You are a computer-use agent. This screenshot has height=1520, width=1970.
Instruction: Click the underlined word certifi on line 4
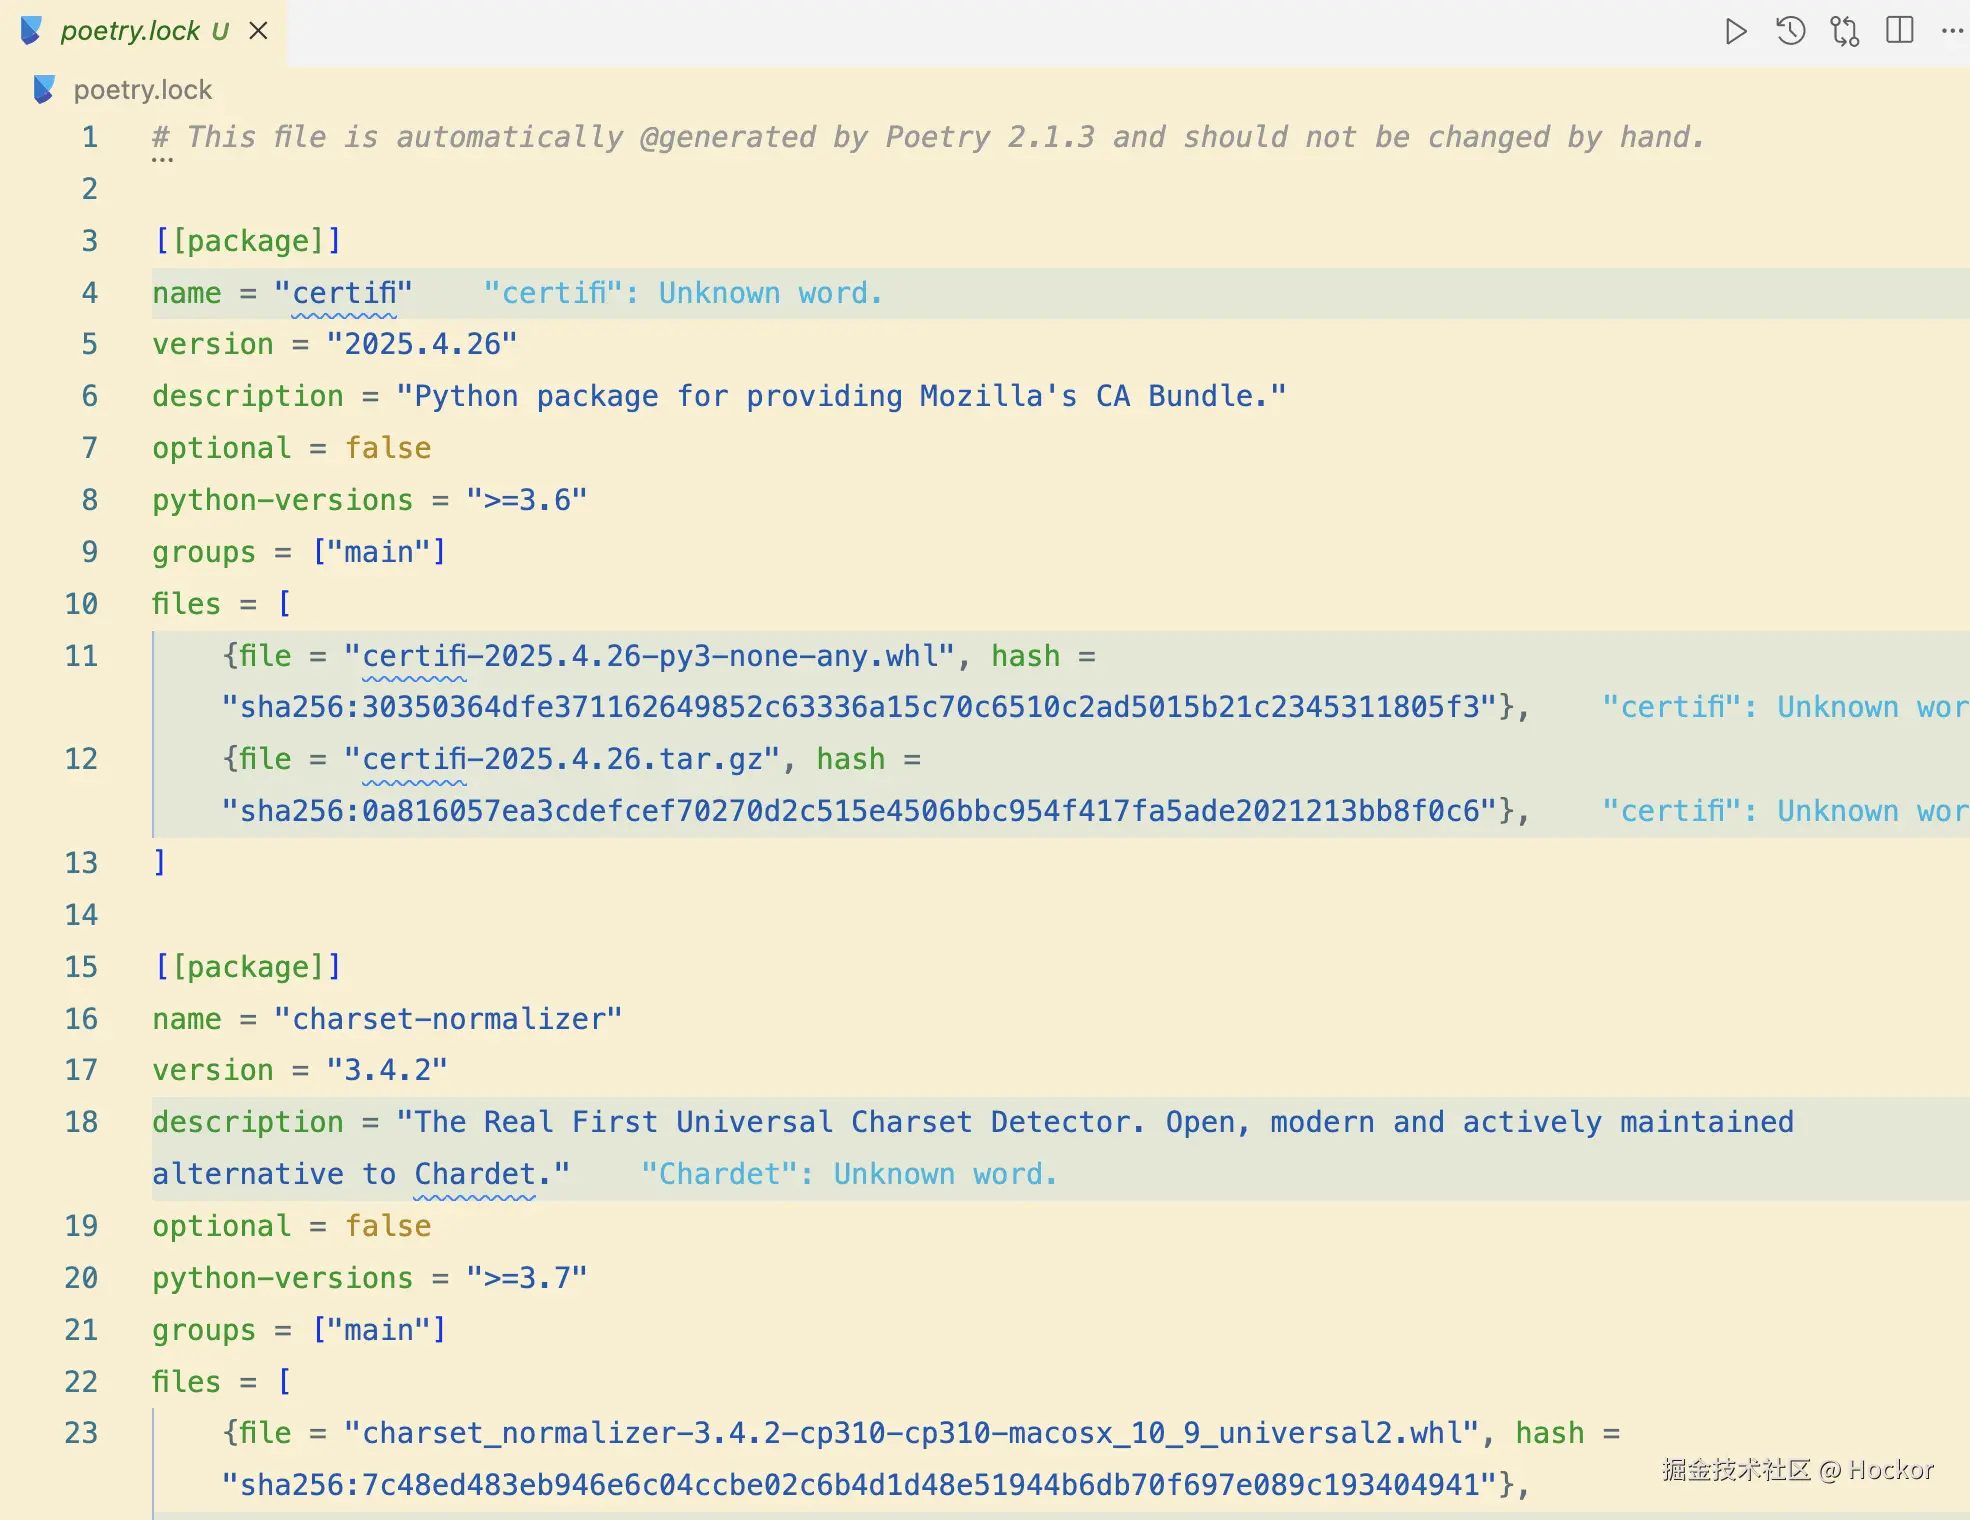344,294
